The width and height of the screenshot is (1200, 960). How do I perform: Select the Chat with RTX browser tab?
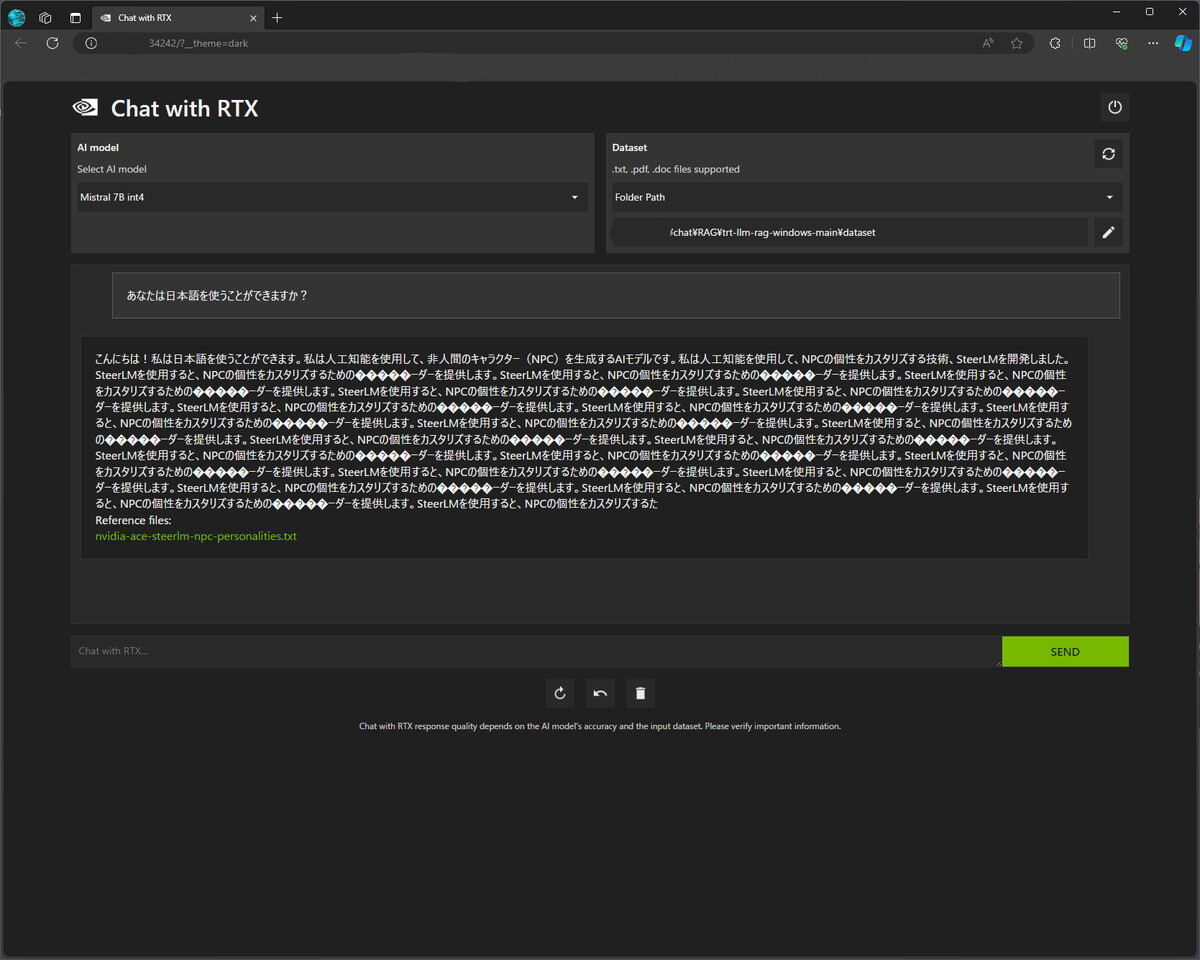178,17
